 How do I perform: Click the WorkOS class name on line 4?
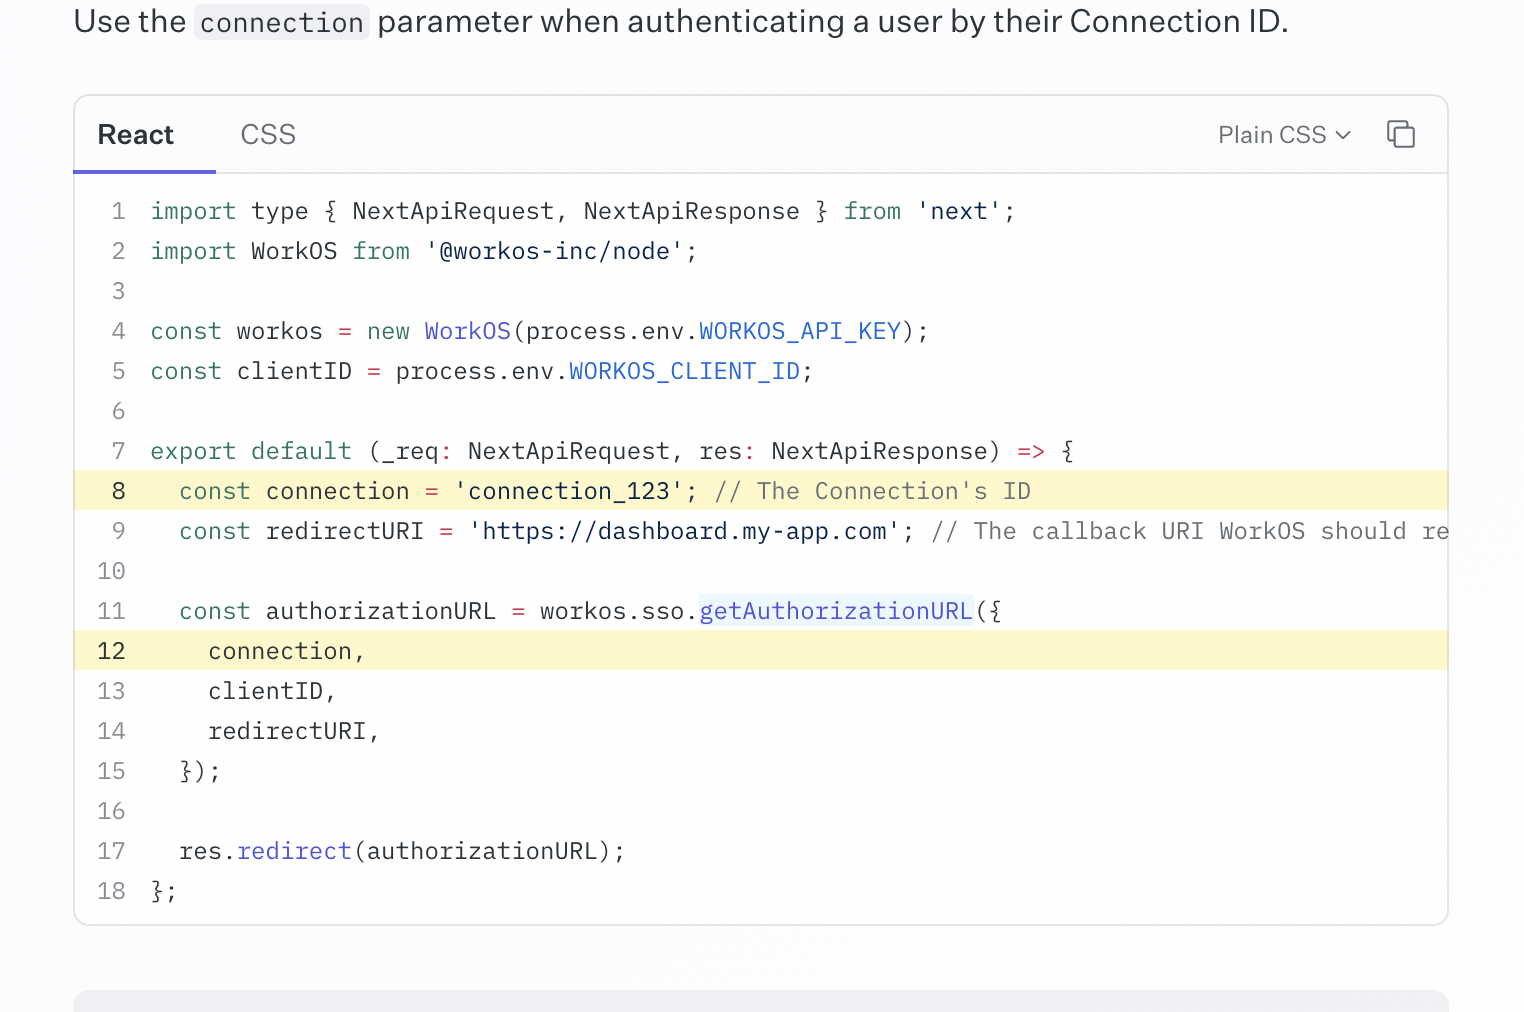[467, 330]
